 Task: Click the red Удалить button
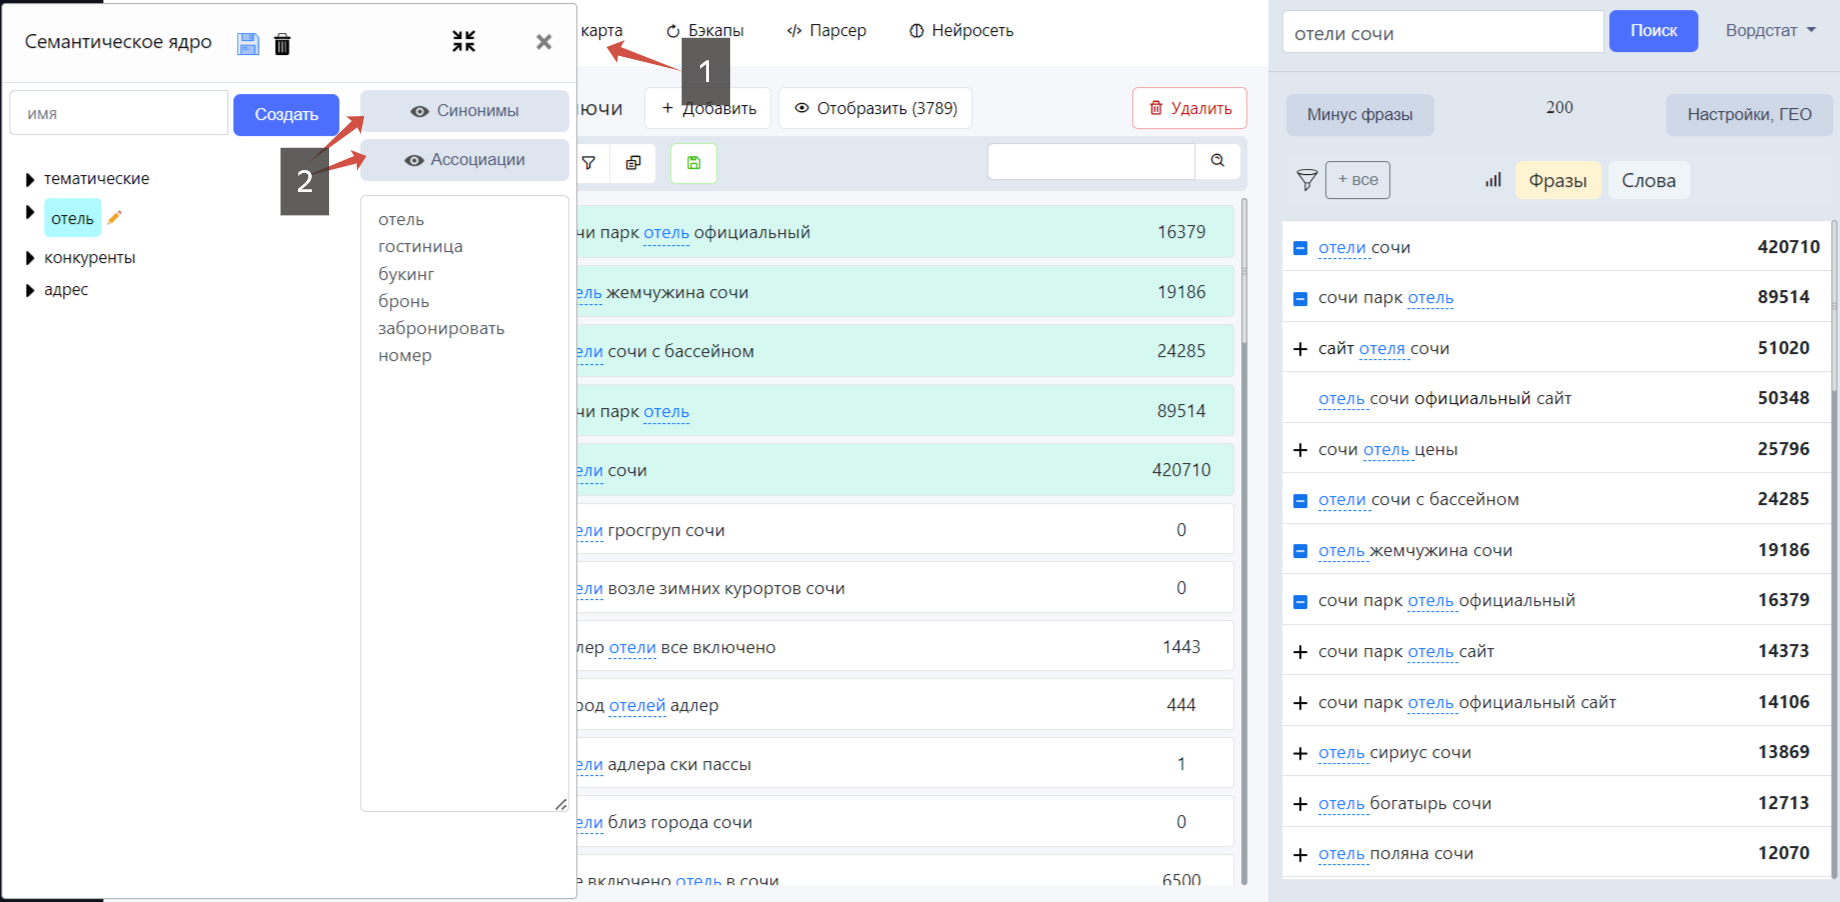tap(1190, 108)
